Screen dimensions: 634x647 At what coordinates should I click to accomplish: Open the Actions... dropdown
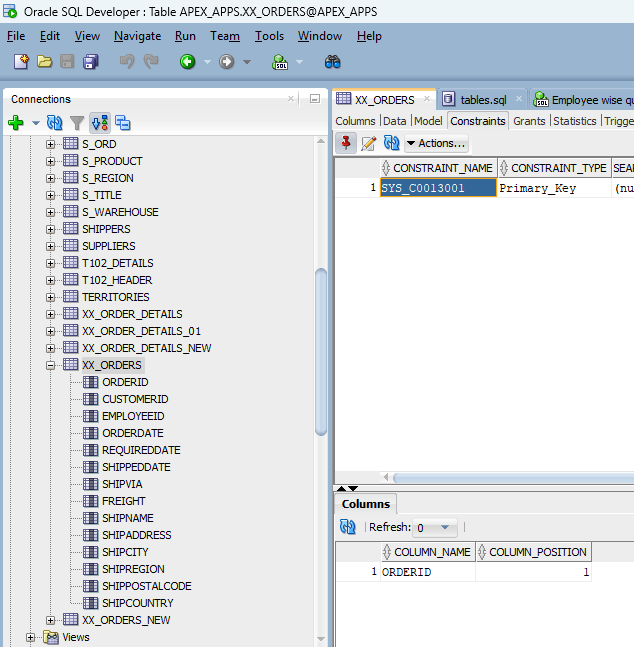[436, 143]
